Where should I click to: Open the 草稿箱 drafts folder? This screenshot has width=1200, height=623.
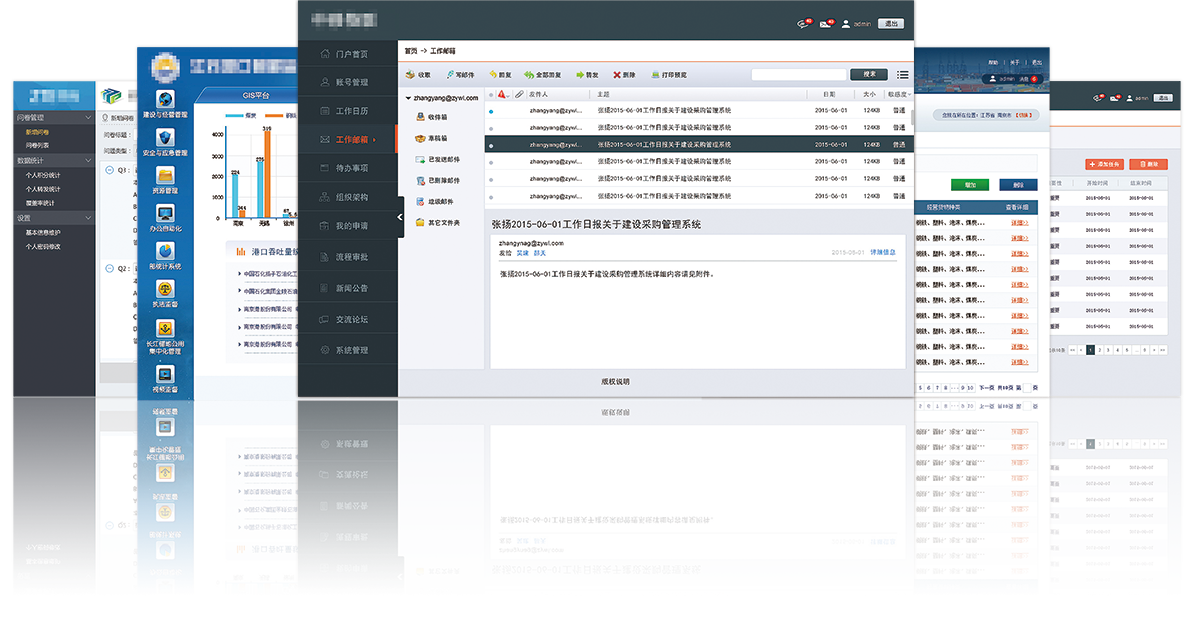429,138
